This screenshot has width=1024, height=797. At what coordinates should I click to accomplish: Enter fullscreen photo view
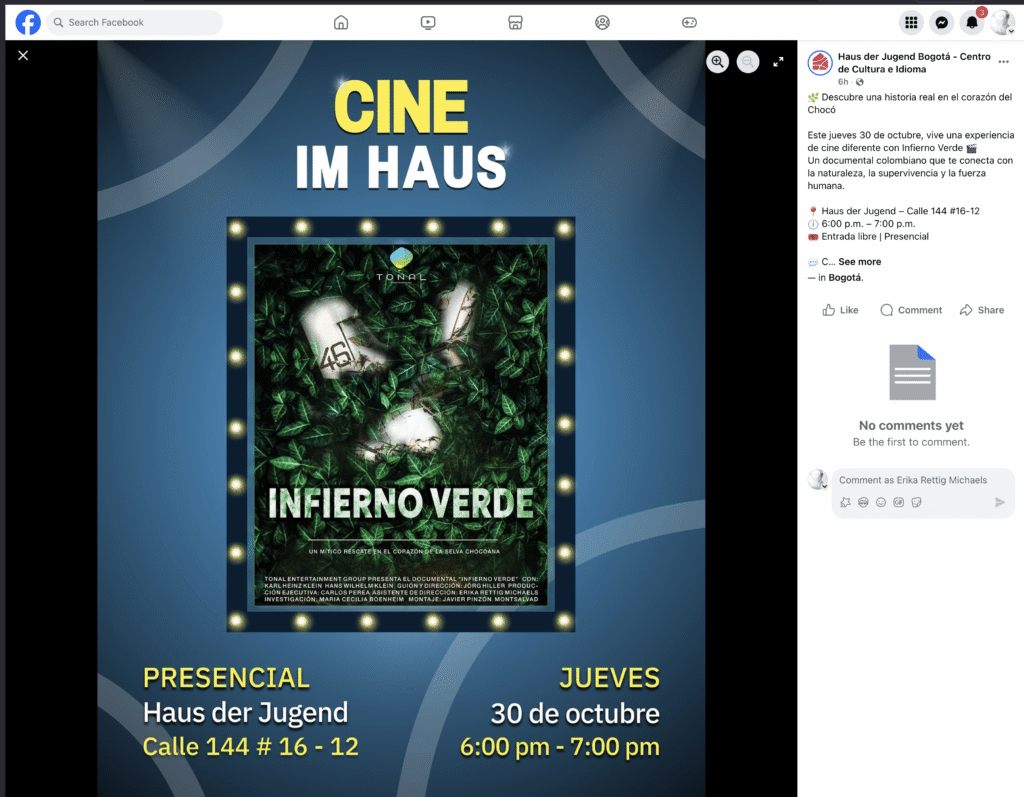pyautogui.click(x=778, y=62)
